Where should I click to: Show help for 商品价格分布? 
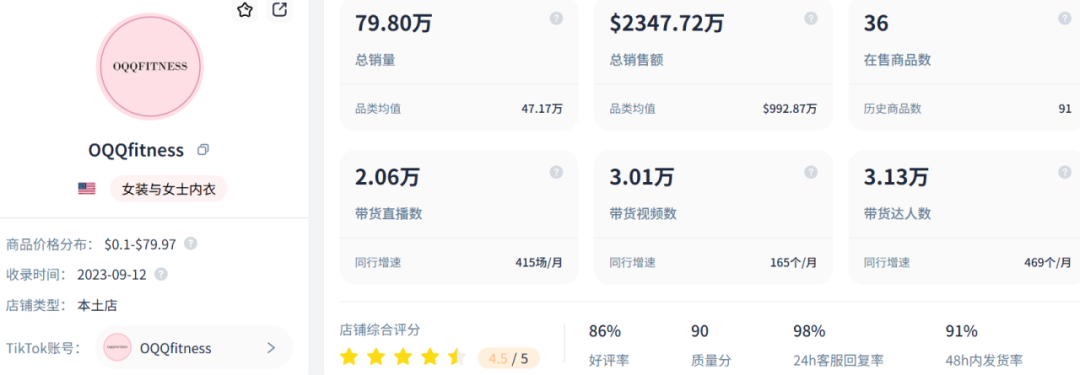[191, 243]
